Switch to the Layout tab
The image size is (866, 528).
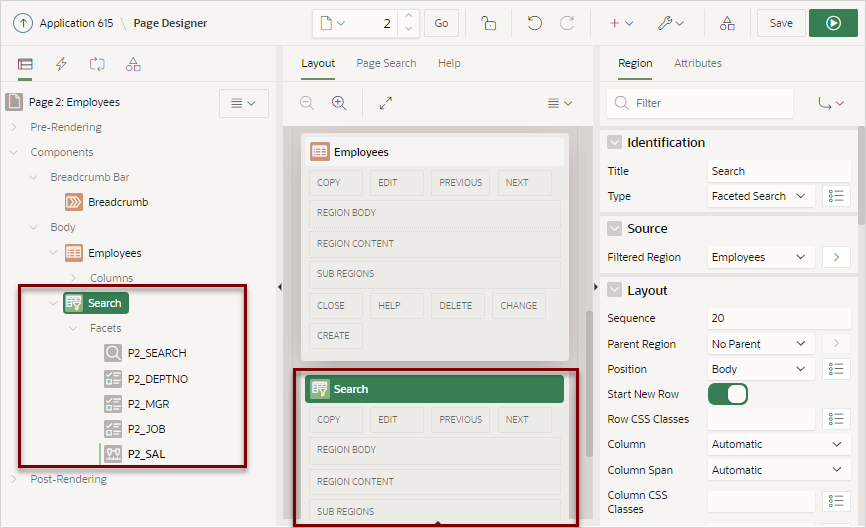318,63
